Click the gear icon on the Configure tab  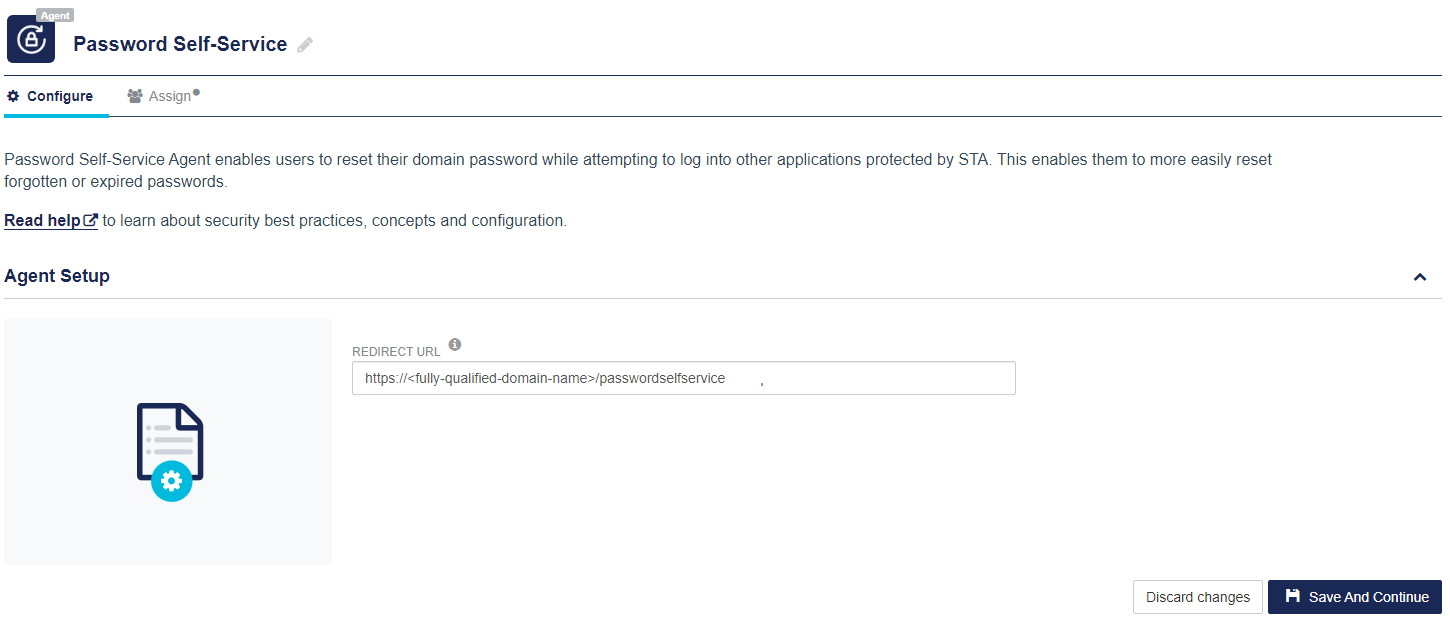point(13,96)
